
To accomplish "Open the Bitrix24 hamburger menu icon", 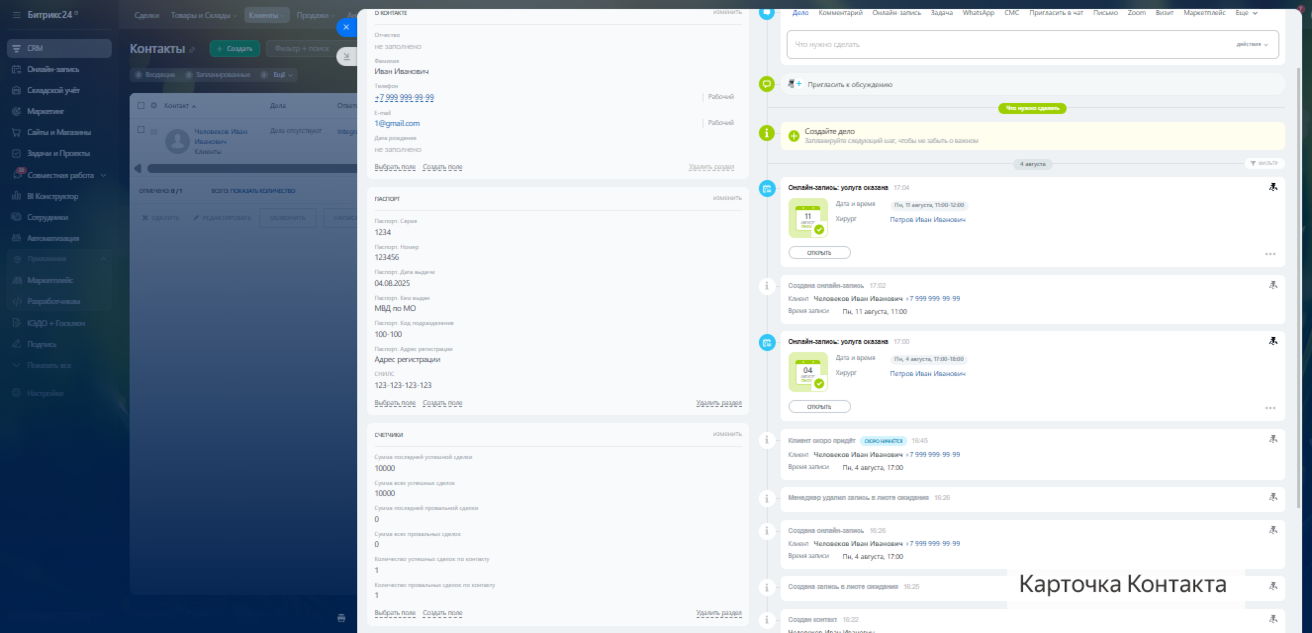I will coord(16,14).
